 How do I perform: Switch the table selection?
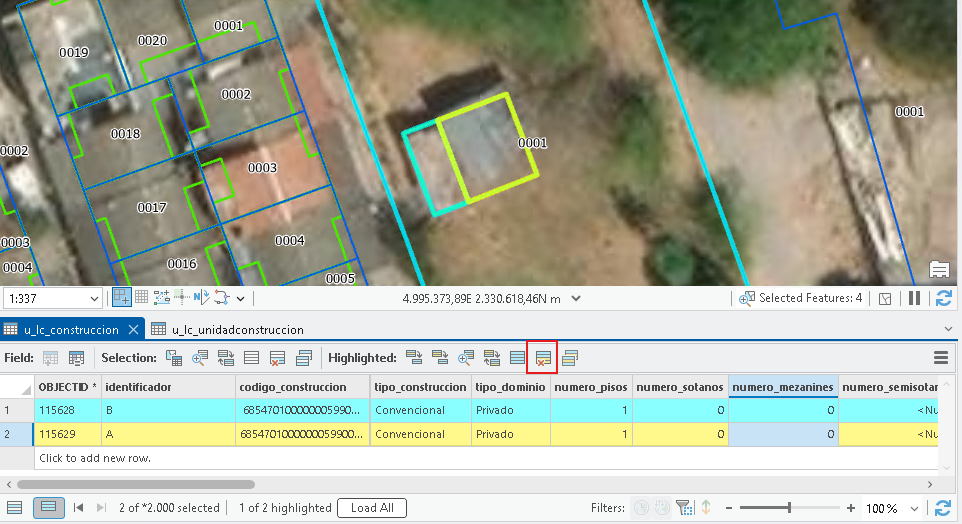click(x=226, y=358)
